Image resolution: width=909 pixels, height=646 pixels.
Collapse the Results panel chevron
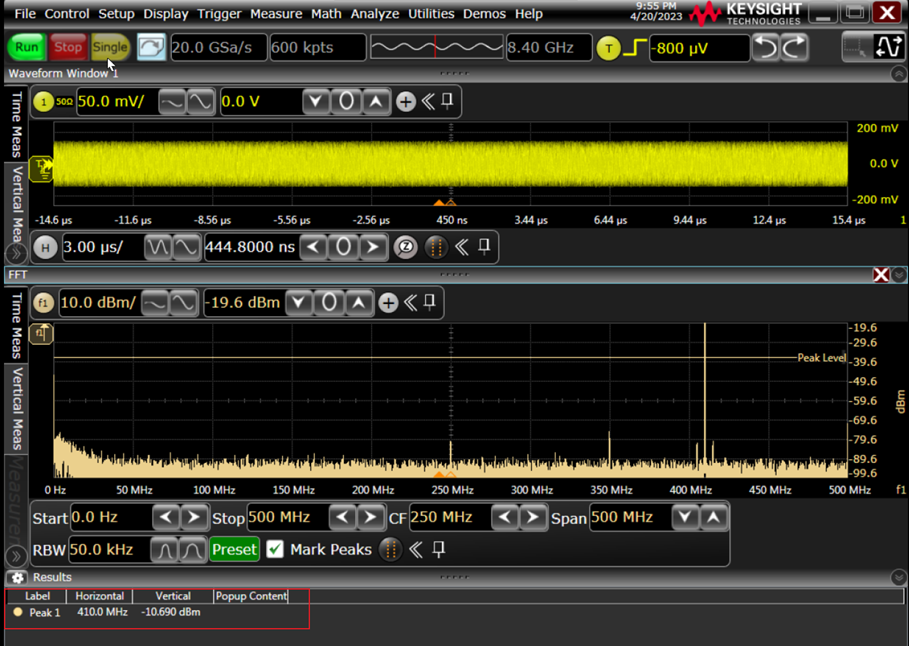(897, 577)
